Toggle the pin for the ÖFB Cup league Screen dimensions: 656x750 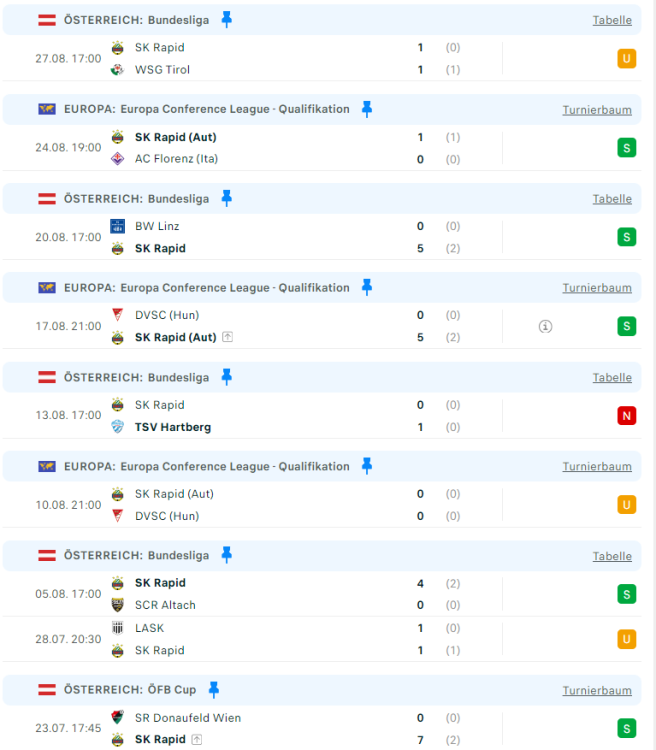213,690
